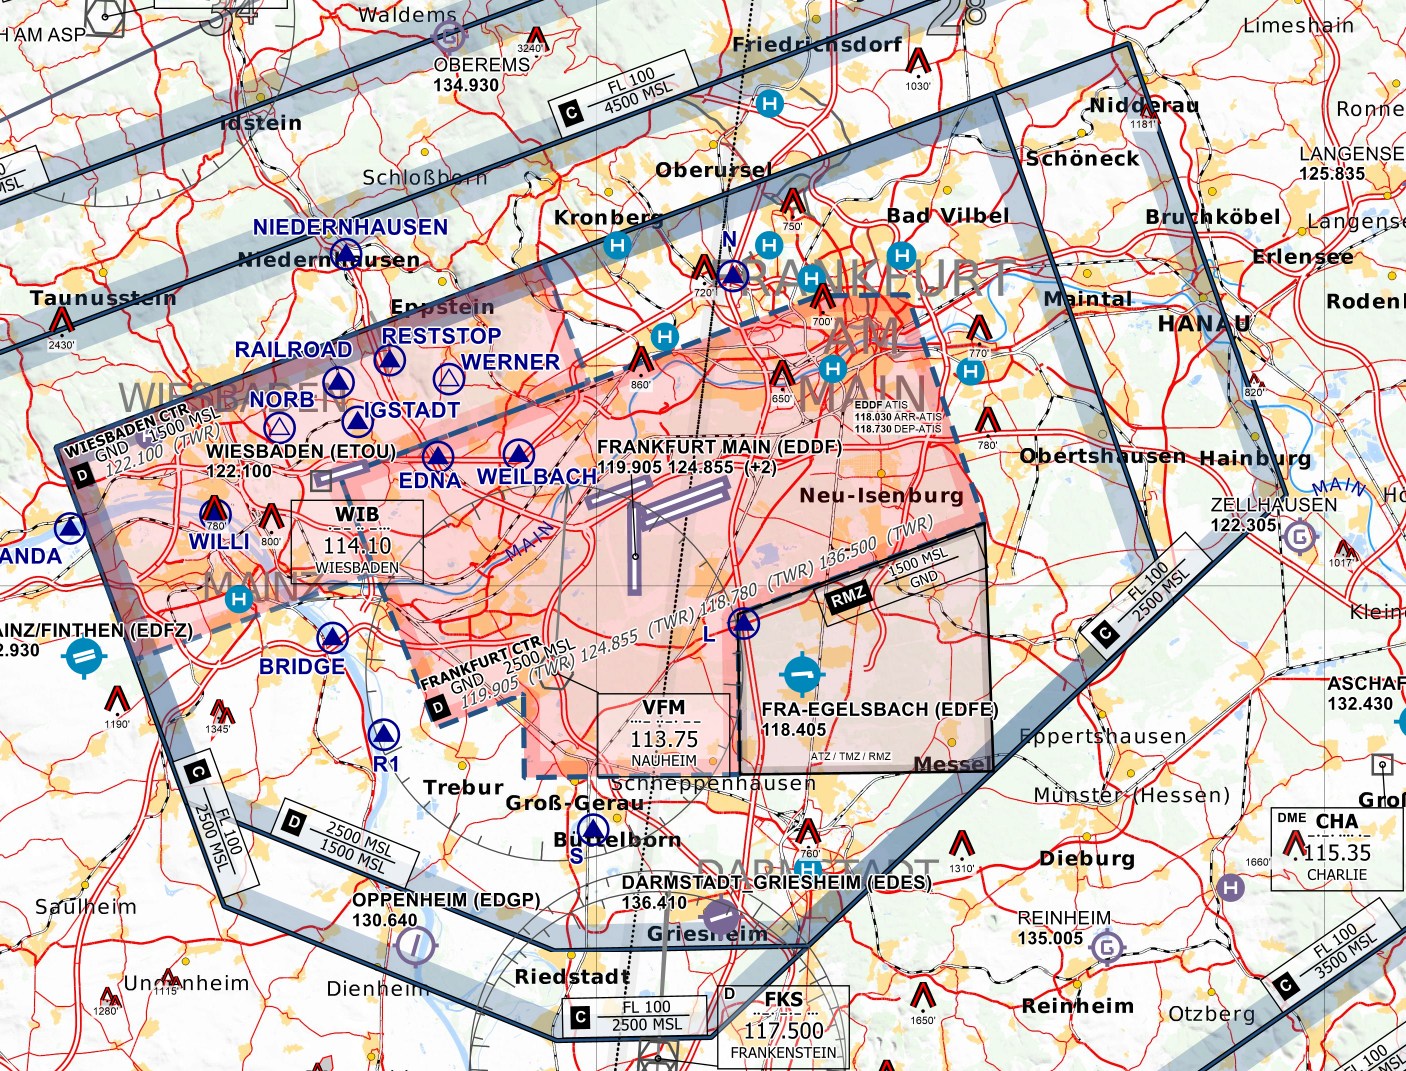Click the Oberursel town label
Viewport: 1406px width, 1071px height.
tap(713, 170)
